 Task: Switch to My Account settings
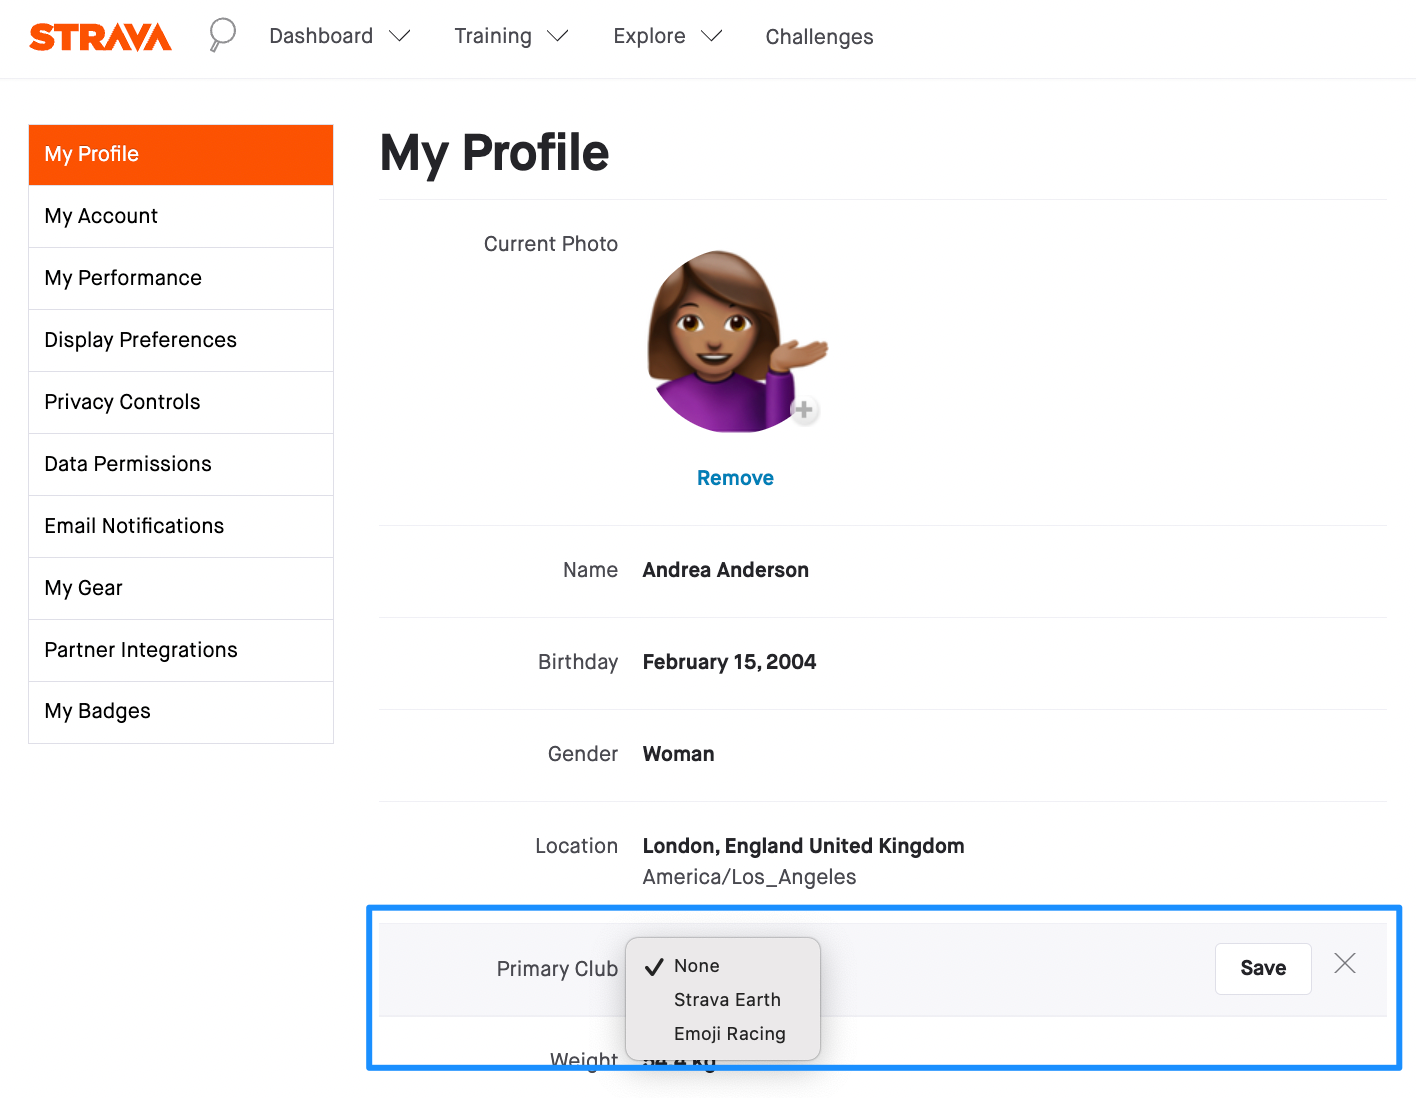coord(100,216)
